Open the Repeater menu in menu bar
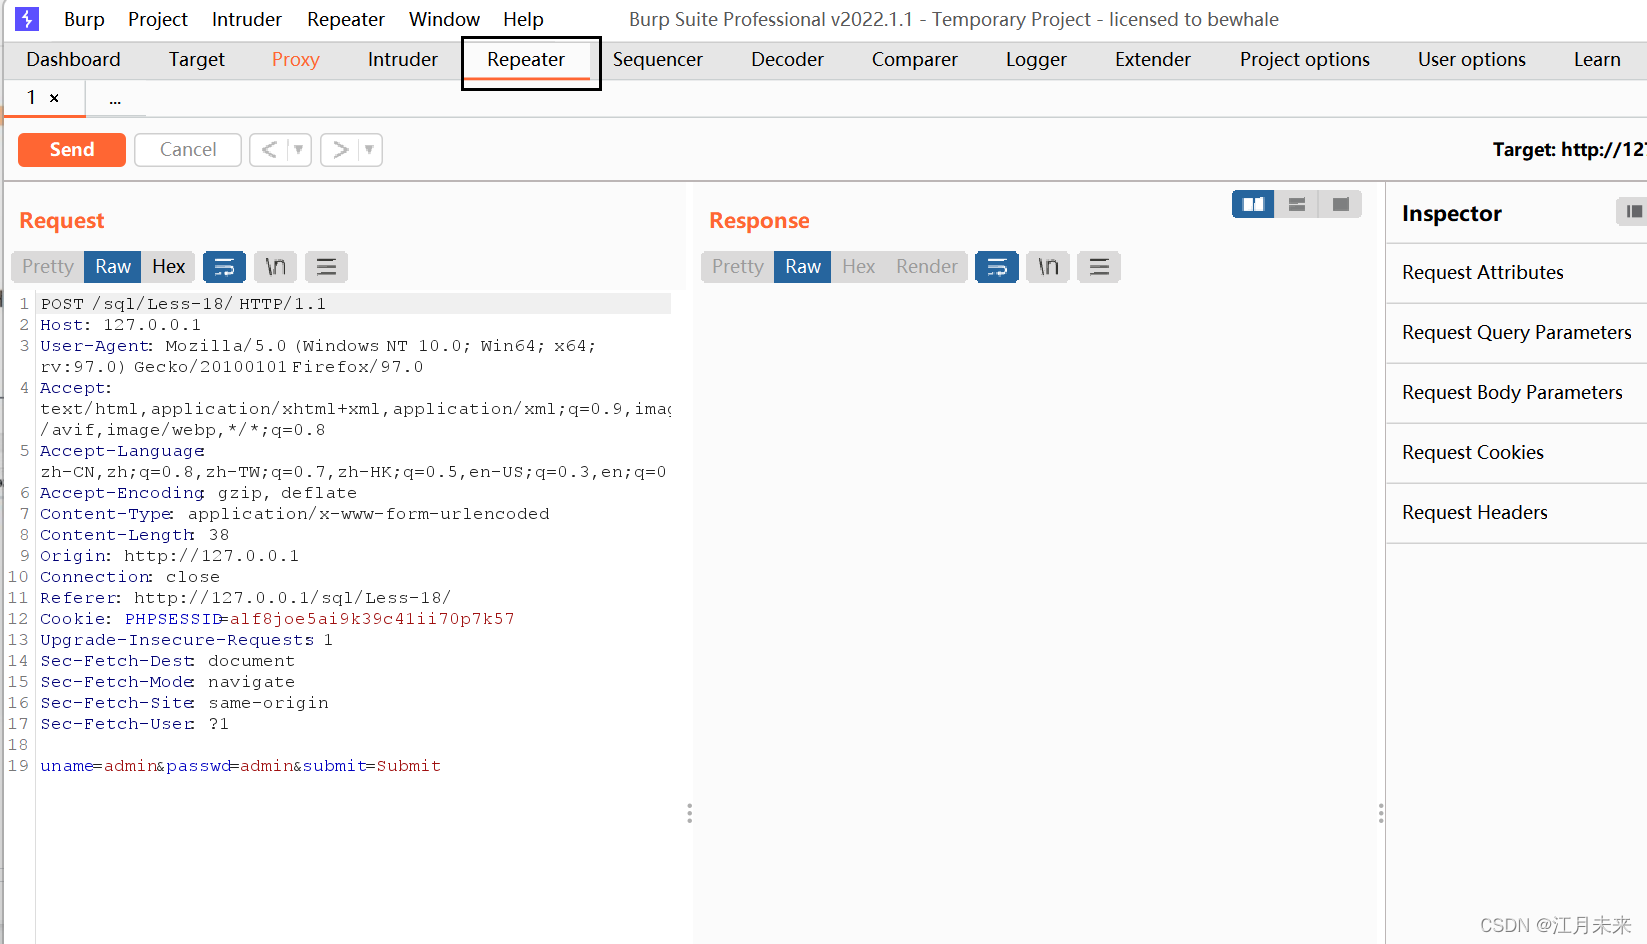 coord(346,19)
